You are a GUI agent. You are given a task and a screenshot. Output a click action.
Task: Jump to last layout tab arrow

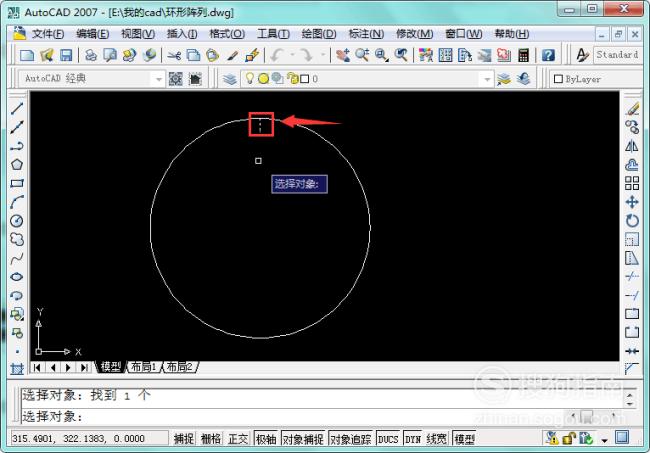[84, 367]
